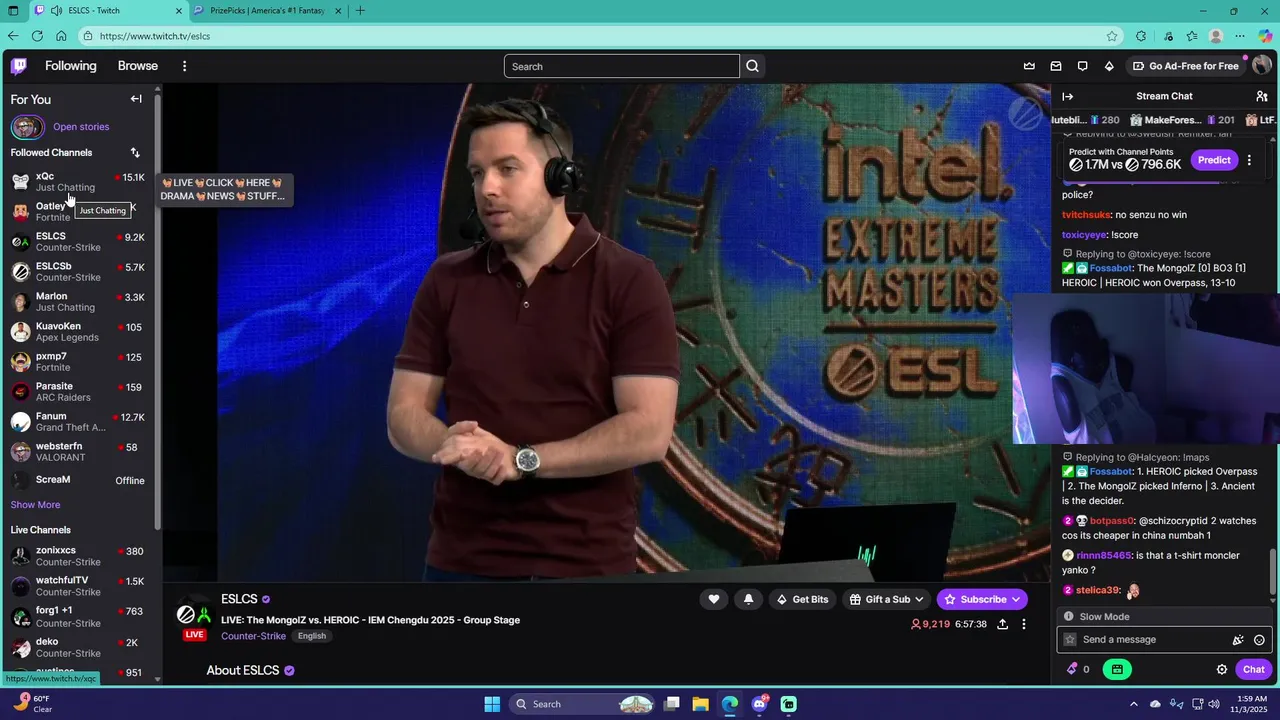Bookmark this page with star icon
This screenshot has height=720, width=1280.
(x=1112, y=36)
